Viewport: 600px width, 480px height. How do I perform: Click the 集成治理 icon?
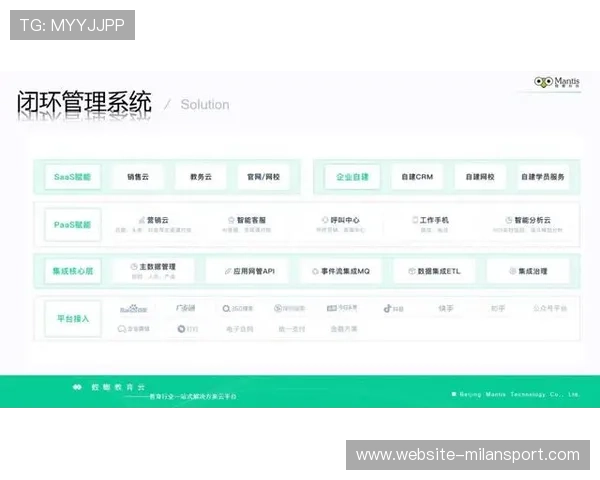click(x=512, y=271)
